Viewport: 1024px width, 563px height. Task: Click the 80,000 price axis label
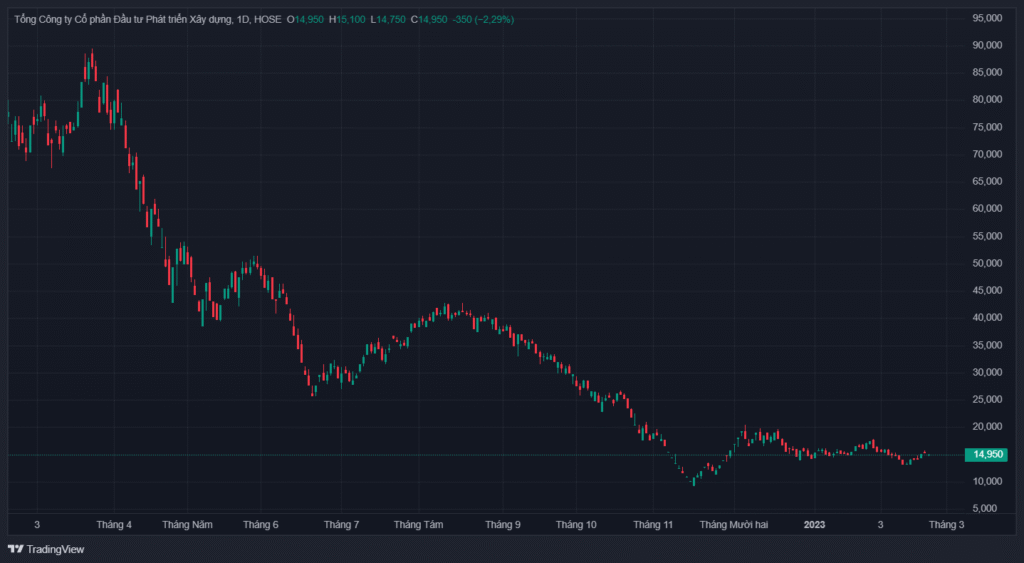click(x=987, y=99)
